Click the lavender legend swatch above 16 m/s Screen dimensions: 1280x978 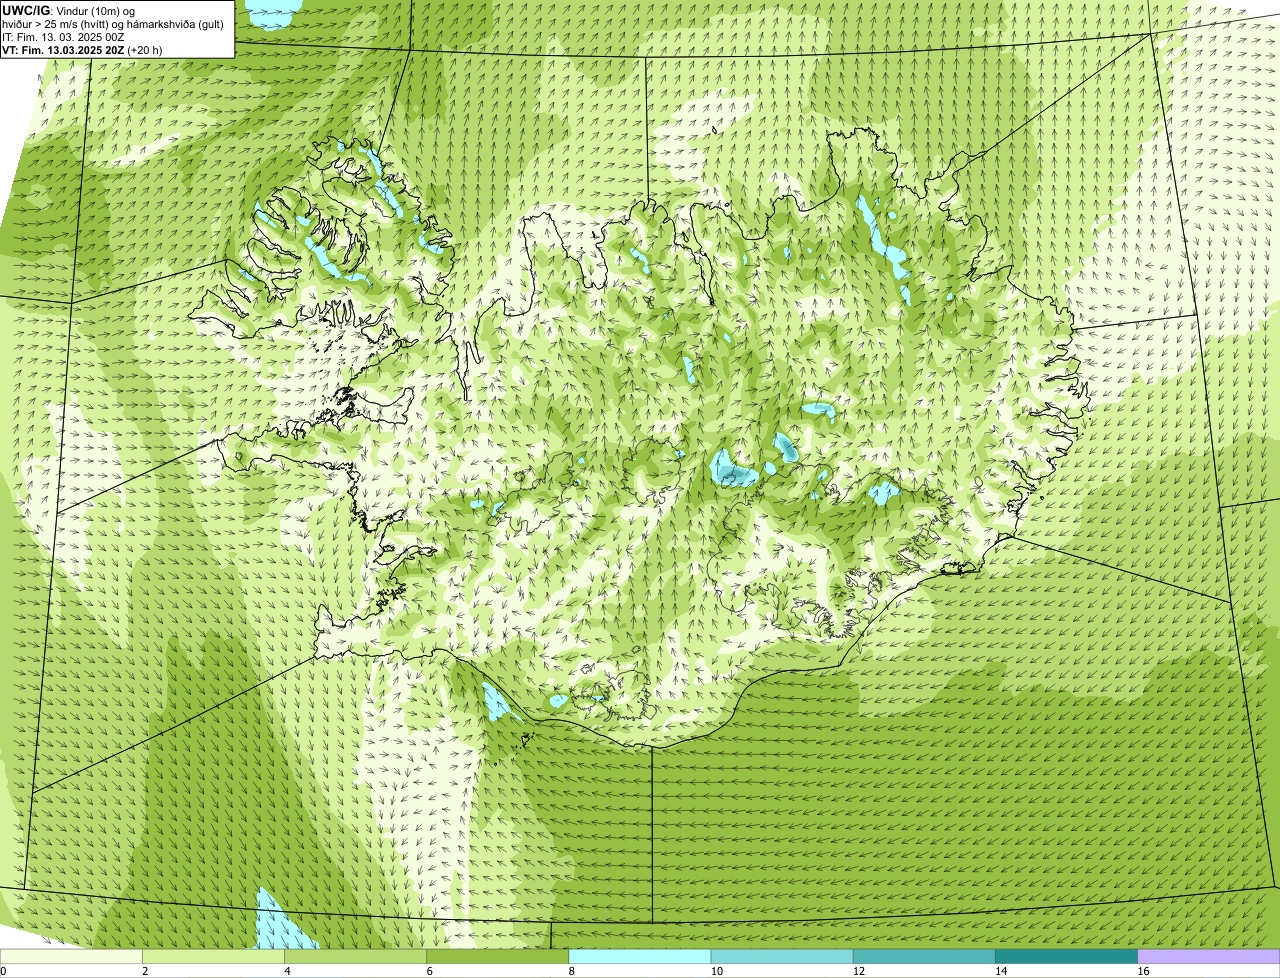pyautogui.click(x=1209, y=956)
